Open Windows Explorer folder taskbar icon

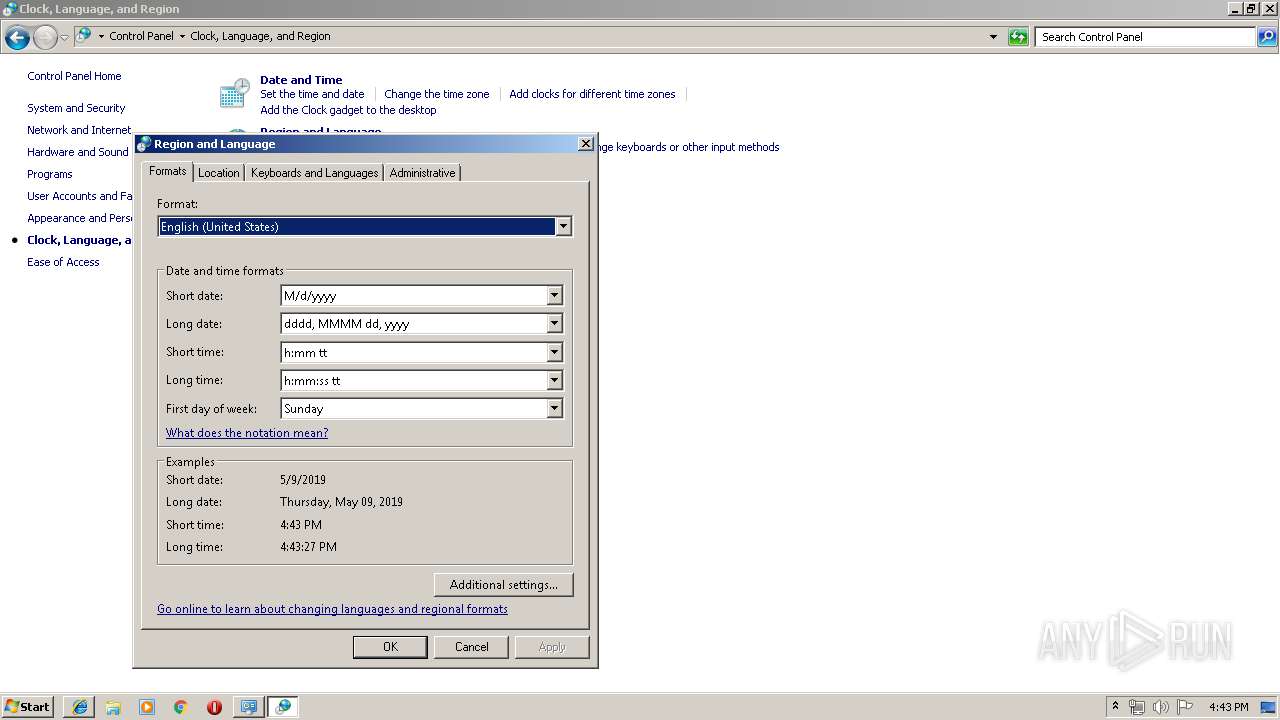(113, 707)
